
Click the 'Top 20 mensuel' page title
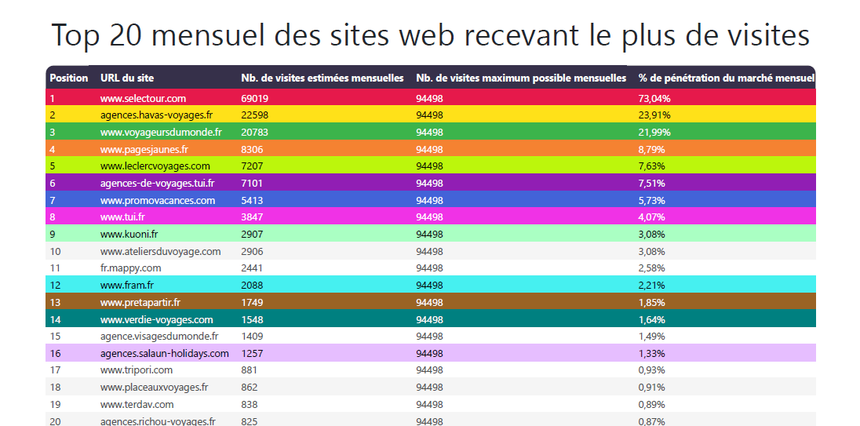(430, 35)
